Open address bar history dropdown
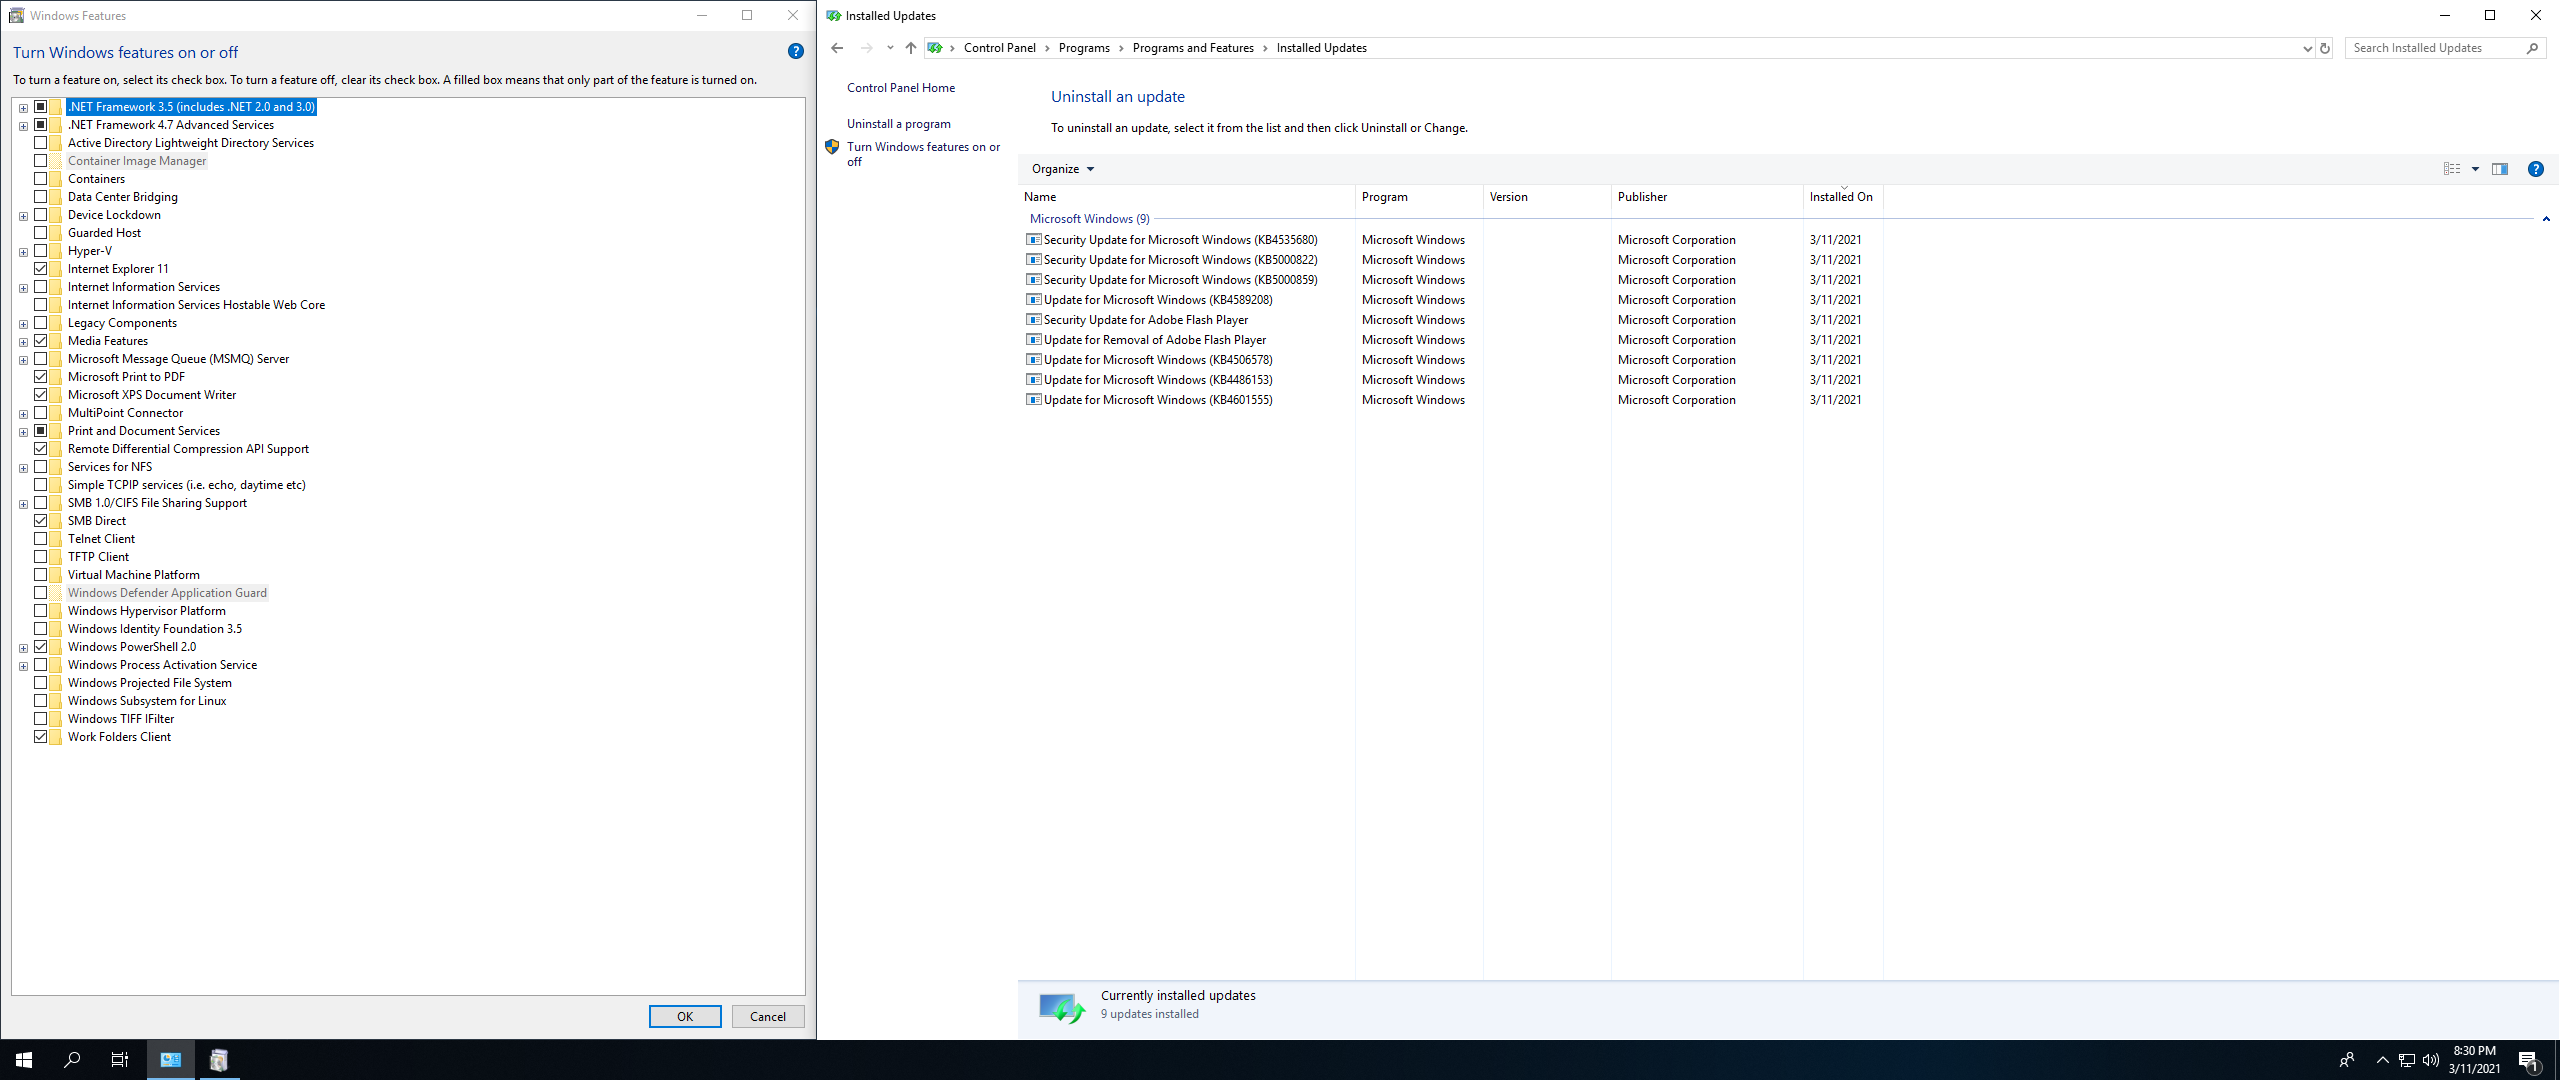Viewport: 2560px width, 1080px height. 2307,48
